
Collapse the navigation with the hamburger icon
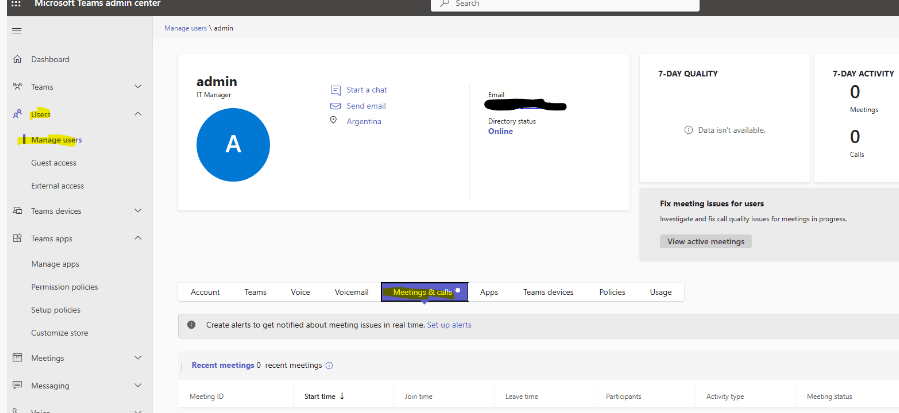[17, 30]
